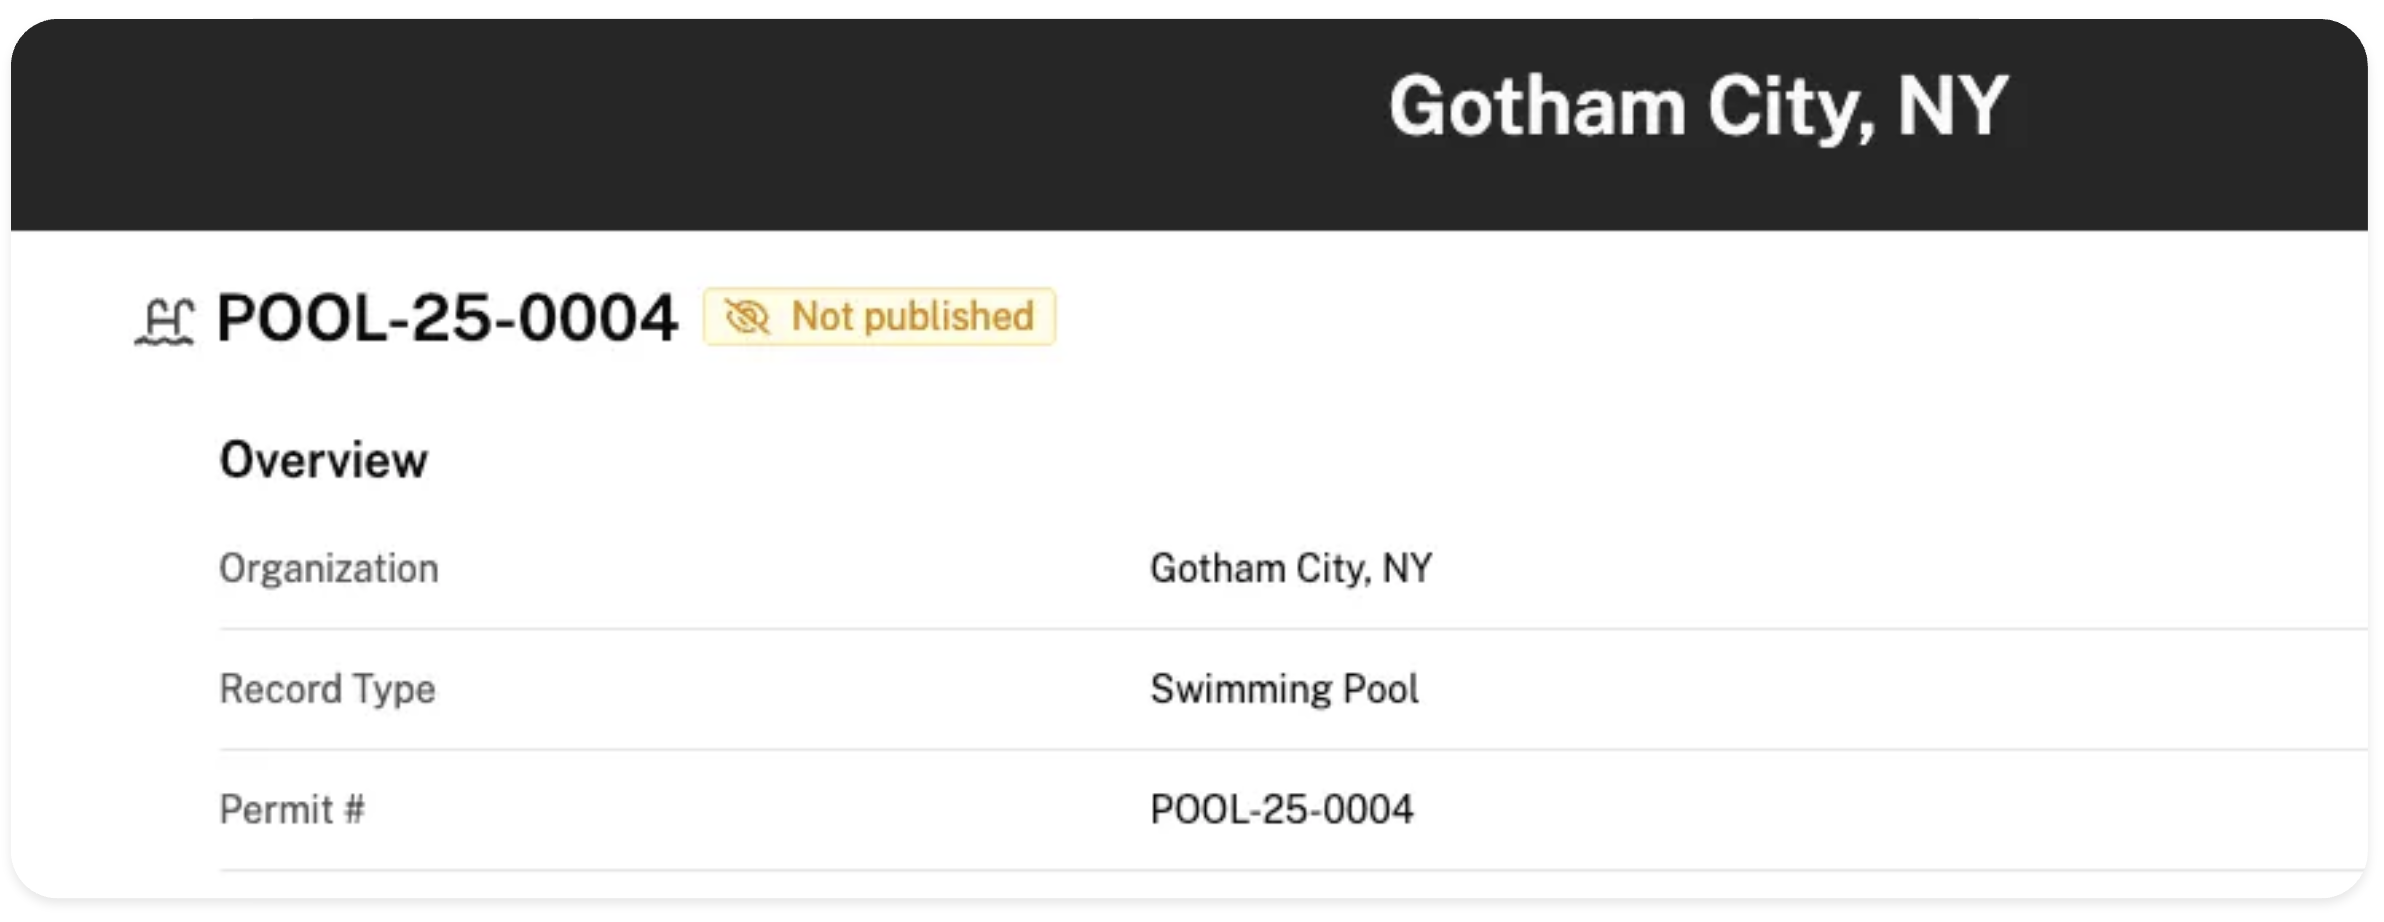This screenshot has width=2384, height=922.
Task: Click the Gotham City, NY header title
Action: coord(1697,107)
